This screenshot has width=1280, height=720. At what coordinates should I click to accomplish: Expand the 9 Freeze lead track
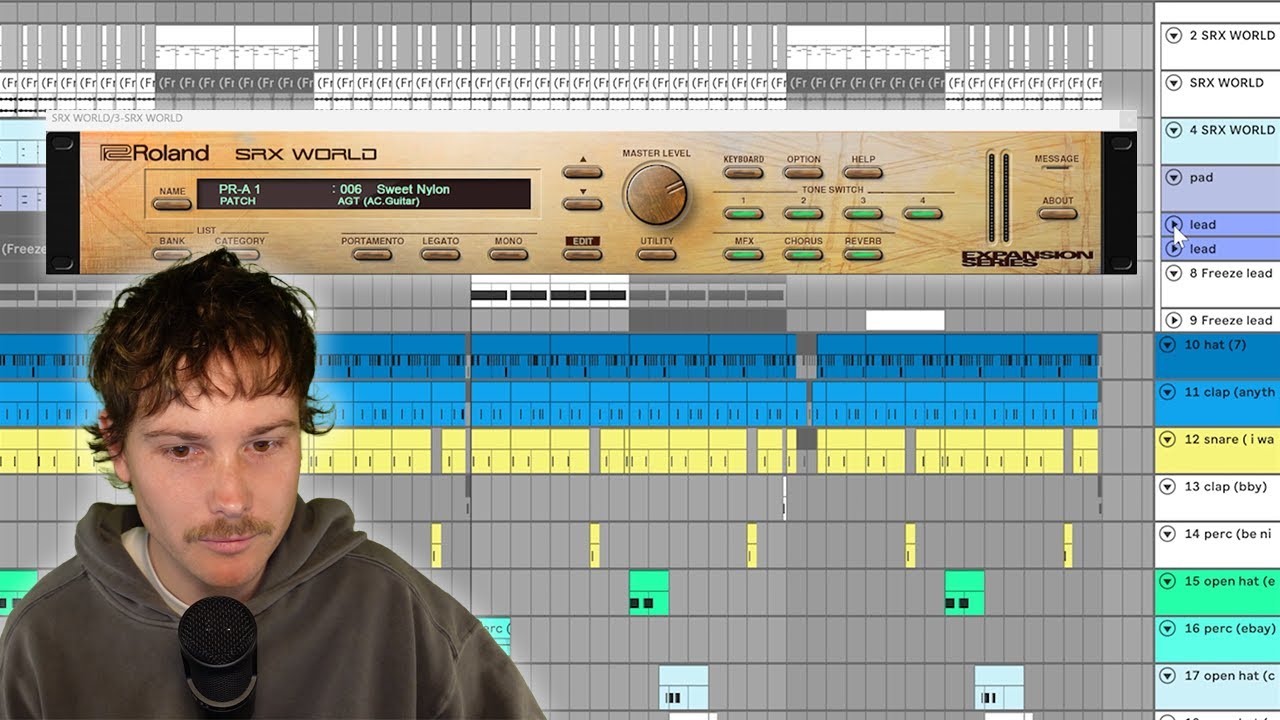point(1174,321)
